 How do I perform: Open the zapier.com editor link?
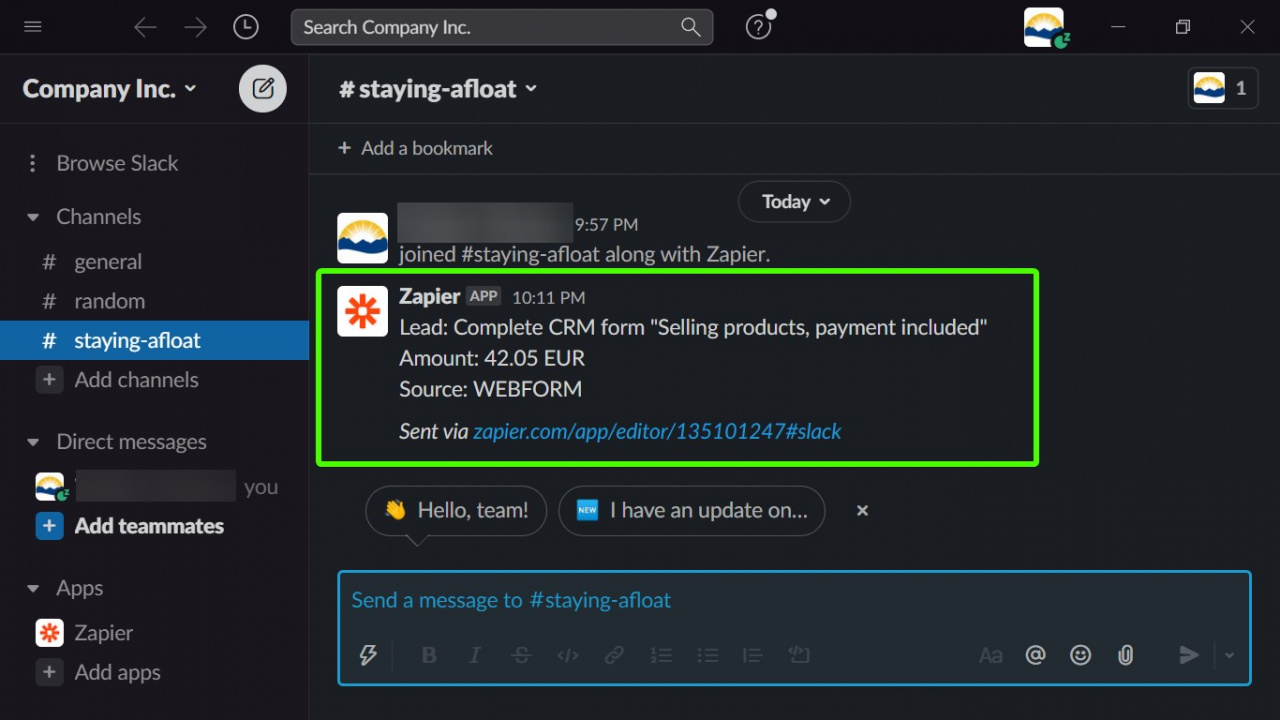pyautogui.click(x=657, y=432)
